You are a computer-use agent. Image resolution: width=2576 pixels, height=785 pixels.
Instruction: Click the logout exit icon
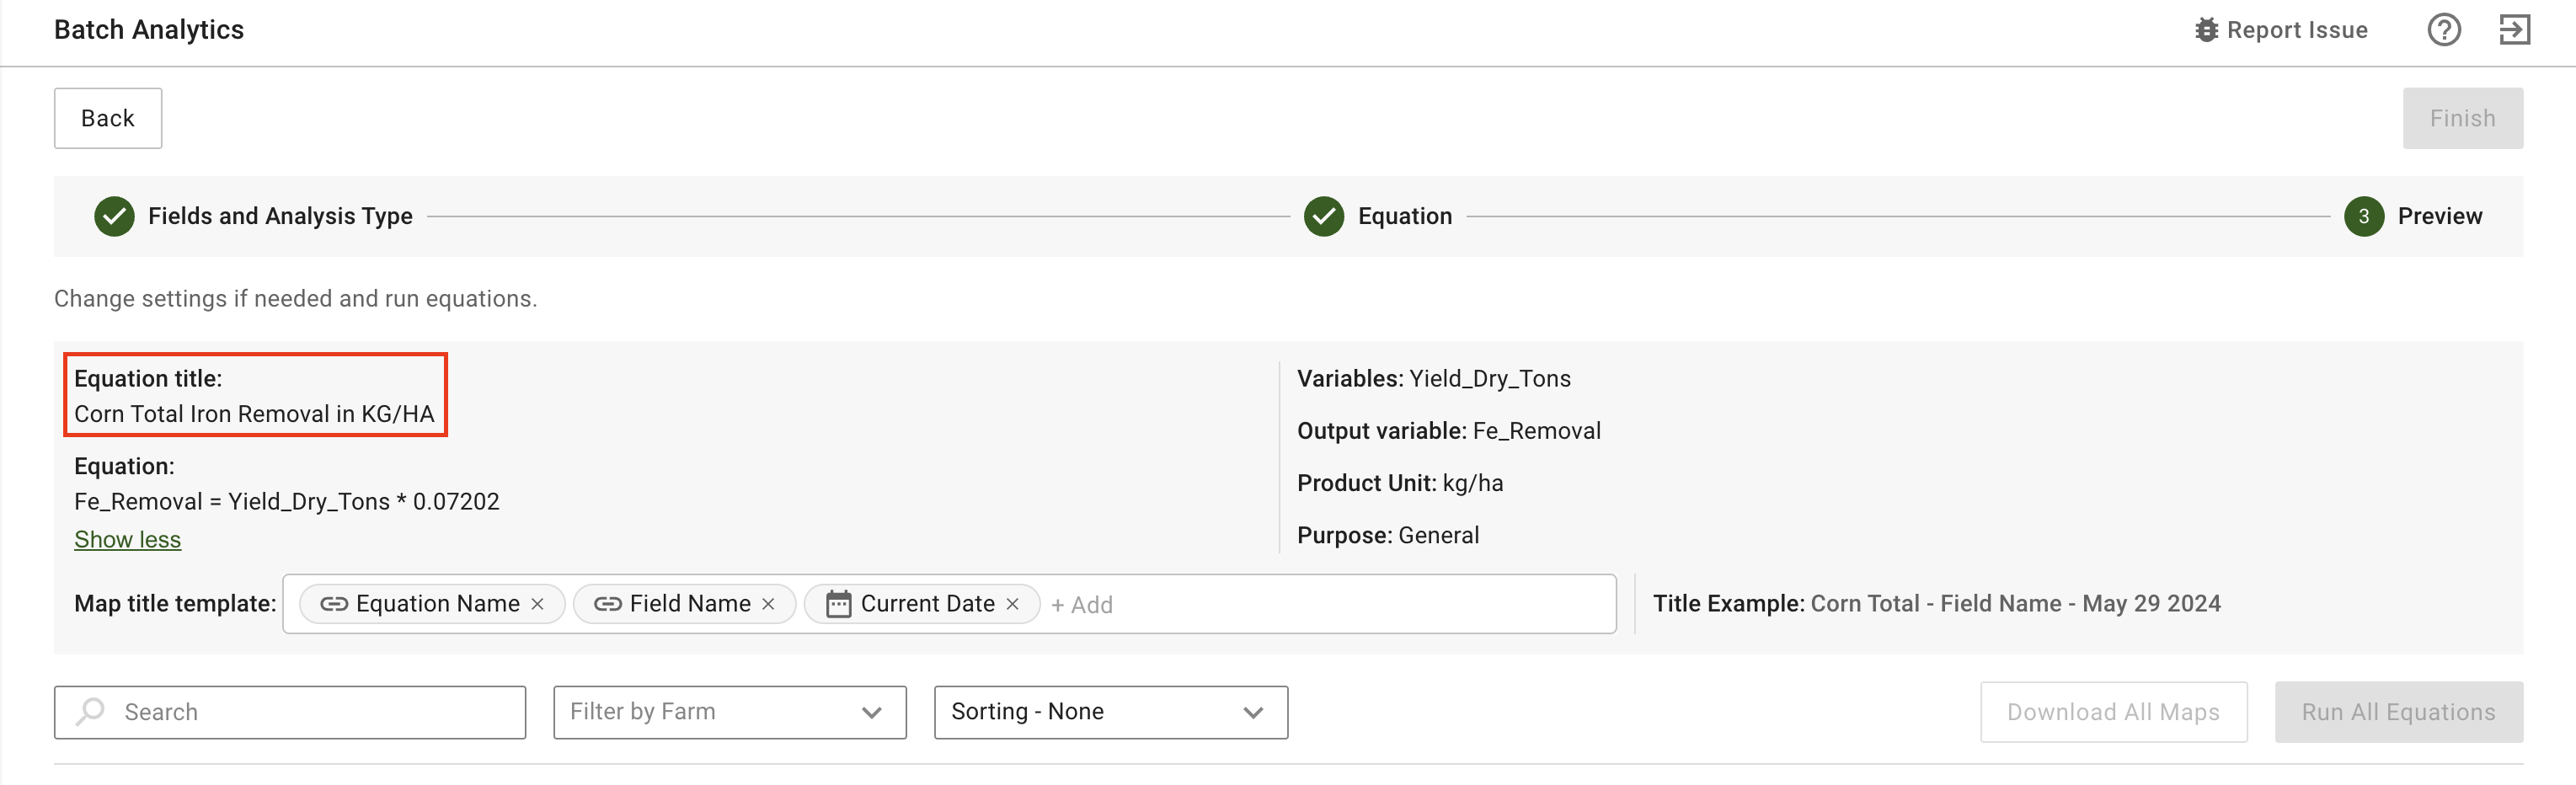[2514, 30]
